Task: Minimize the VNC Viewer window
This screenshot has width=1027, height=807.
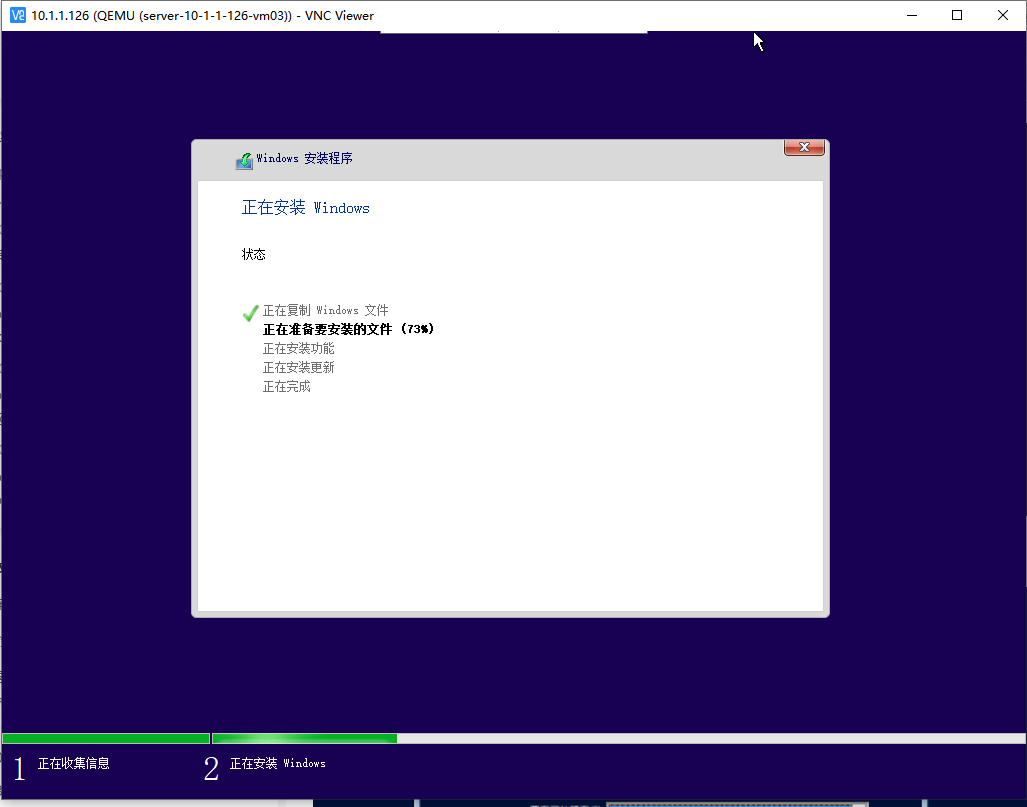Action: click(x=912, y=15)
